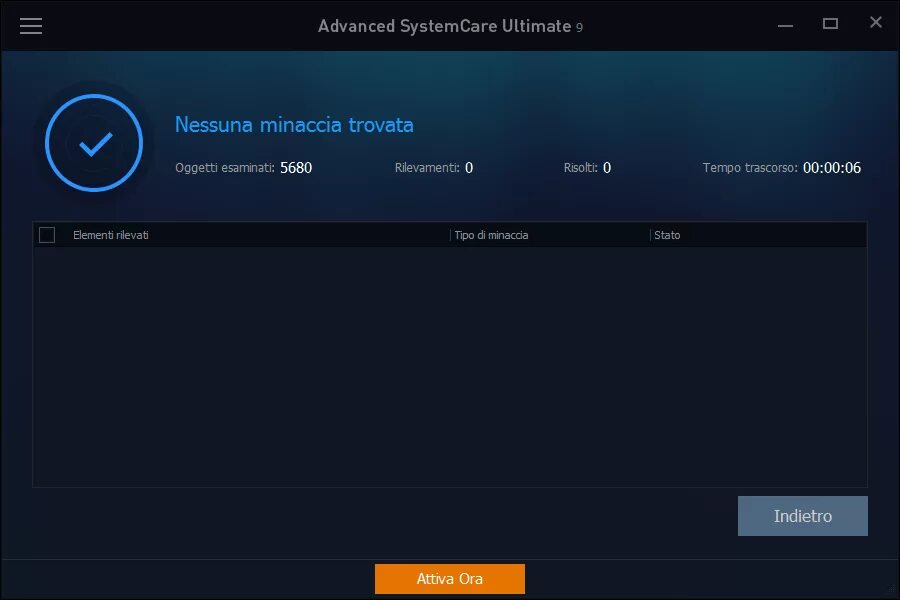The height and width of the screenshot is (600, 900).
Task: Click the Nessuna minaccia trovata heading
Action: click(x=294, y=125)
